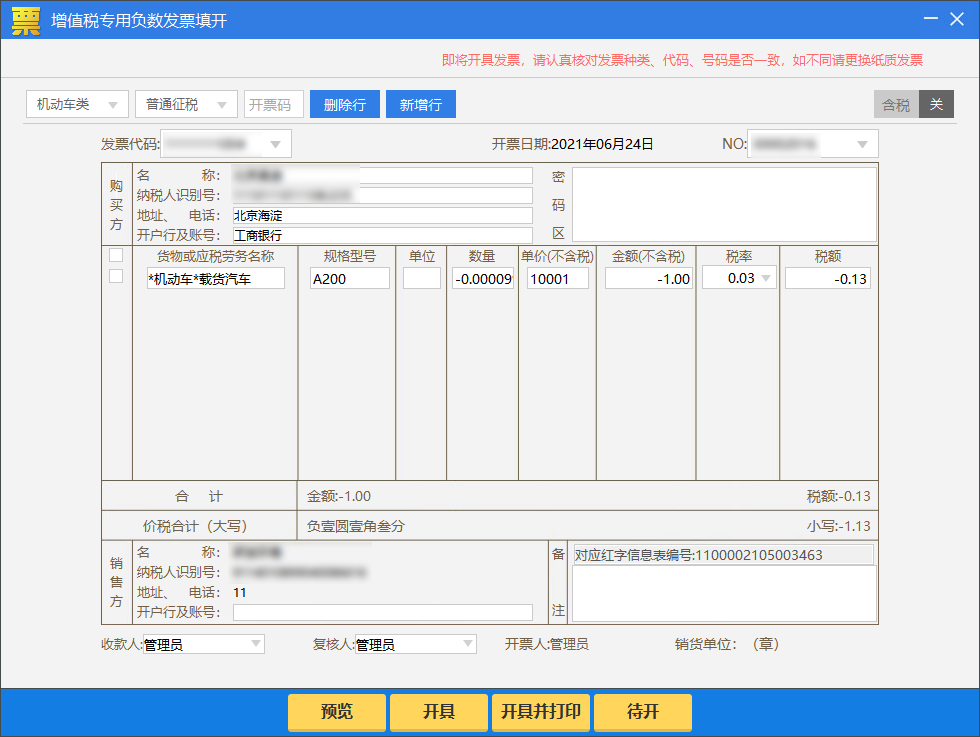Click the 删除行 button
Image resolution: width=980 pixels, height=737 pixels.
coord(345,104)
